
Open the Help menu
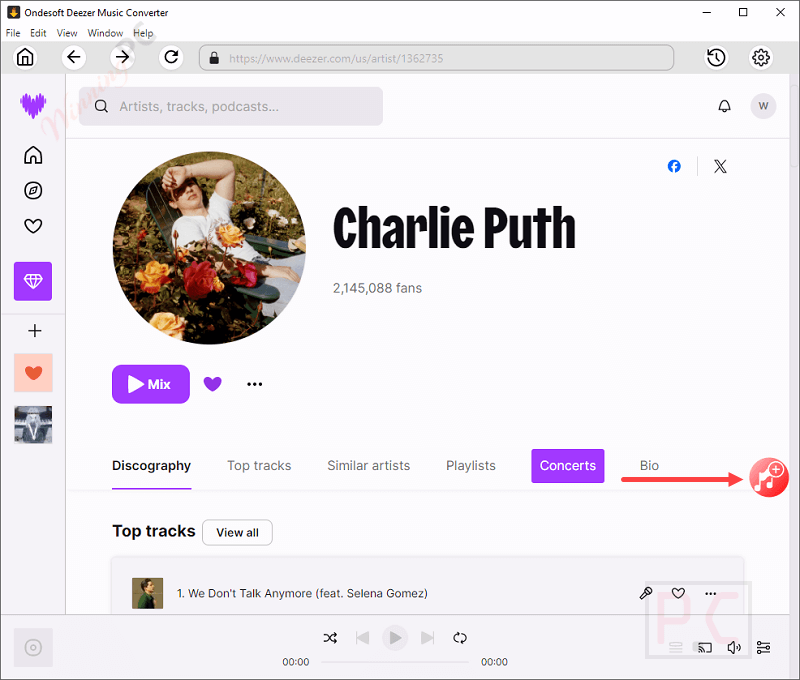point(143,33)
